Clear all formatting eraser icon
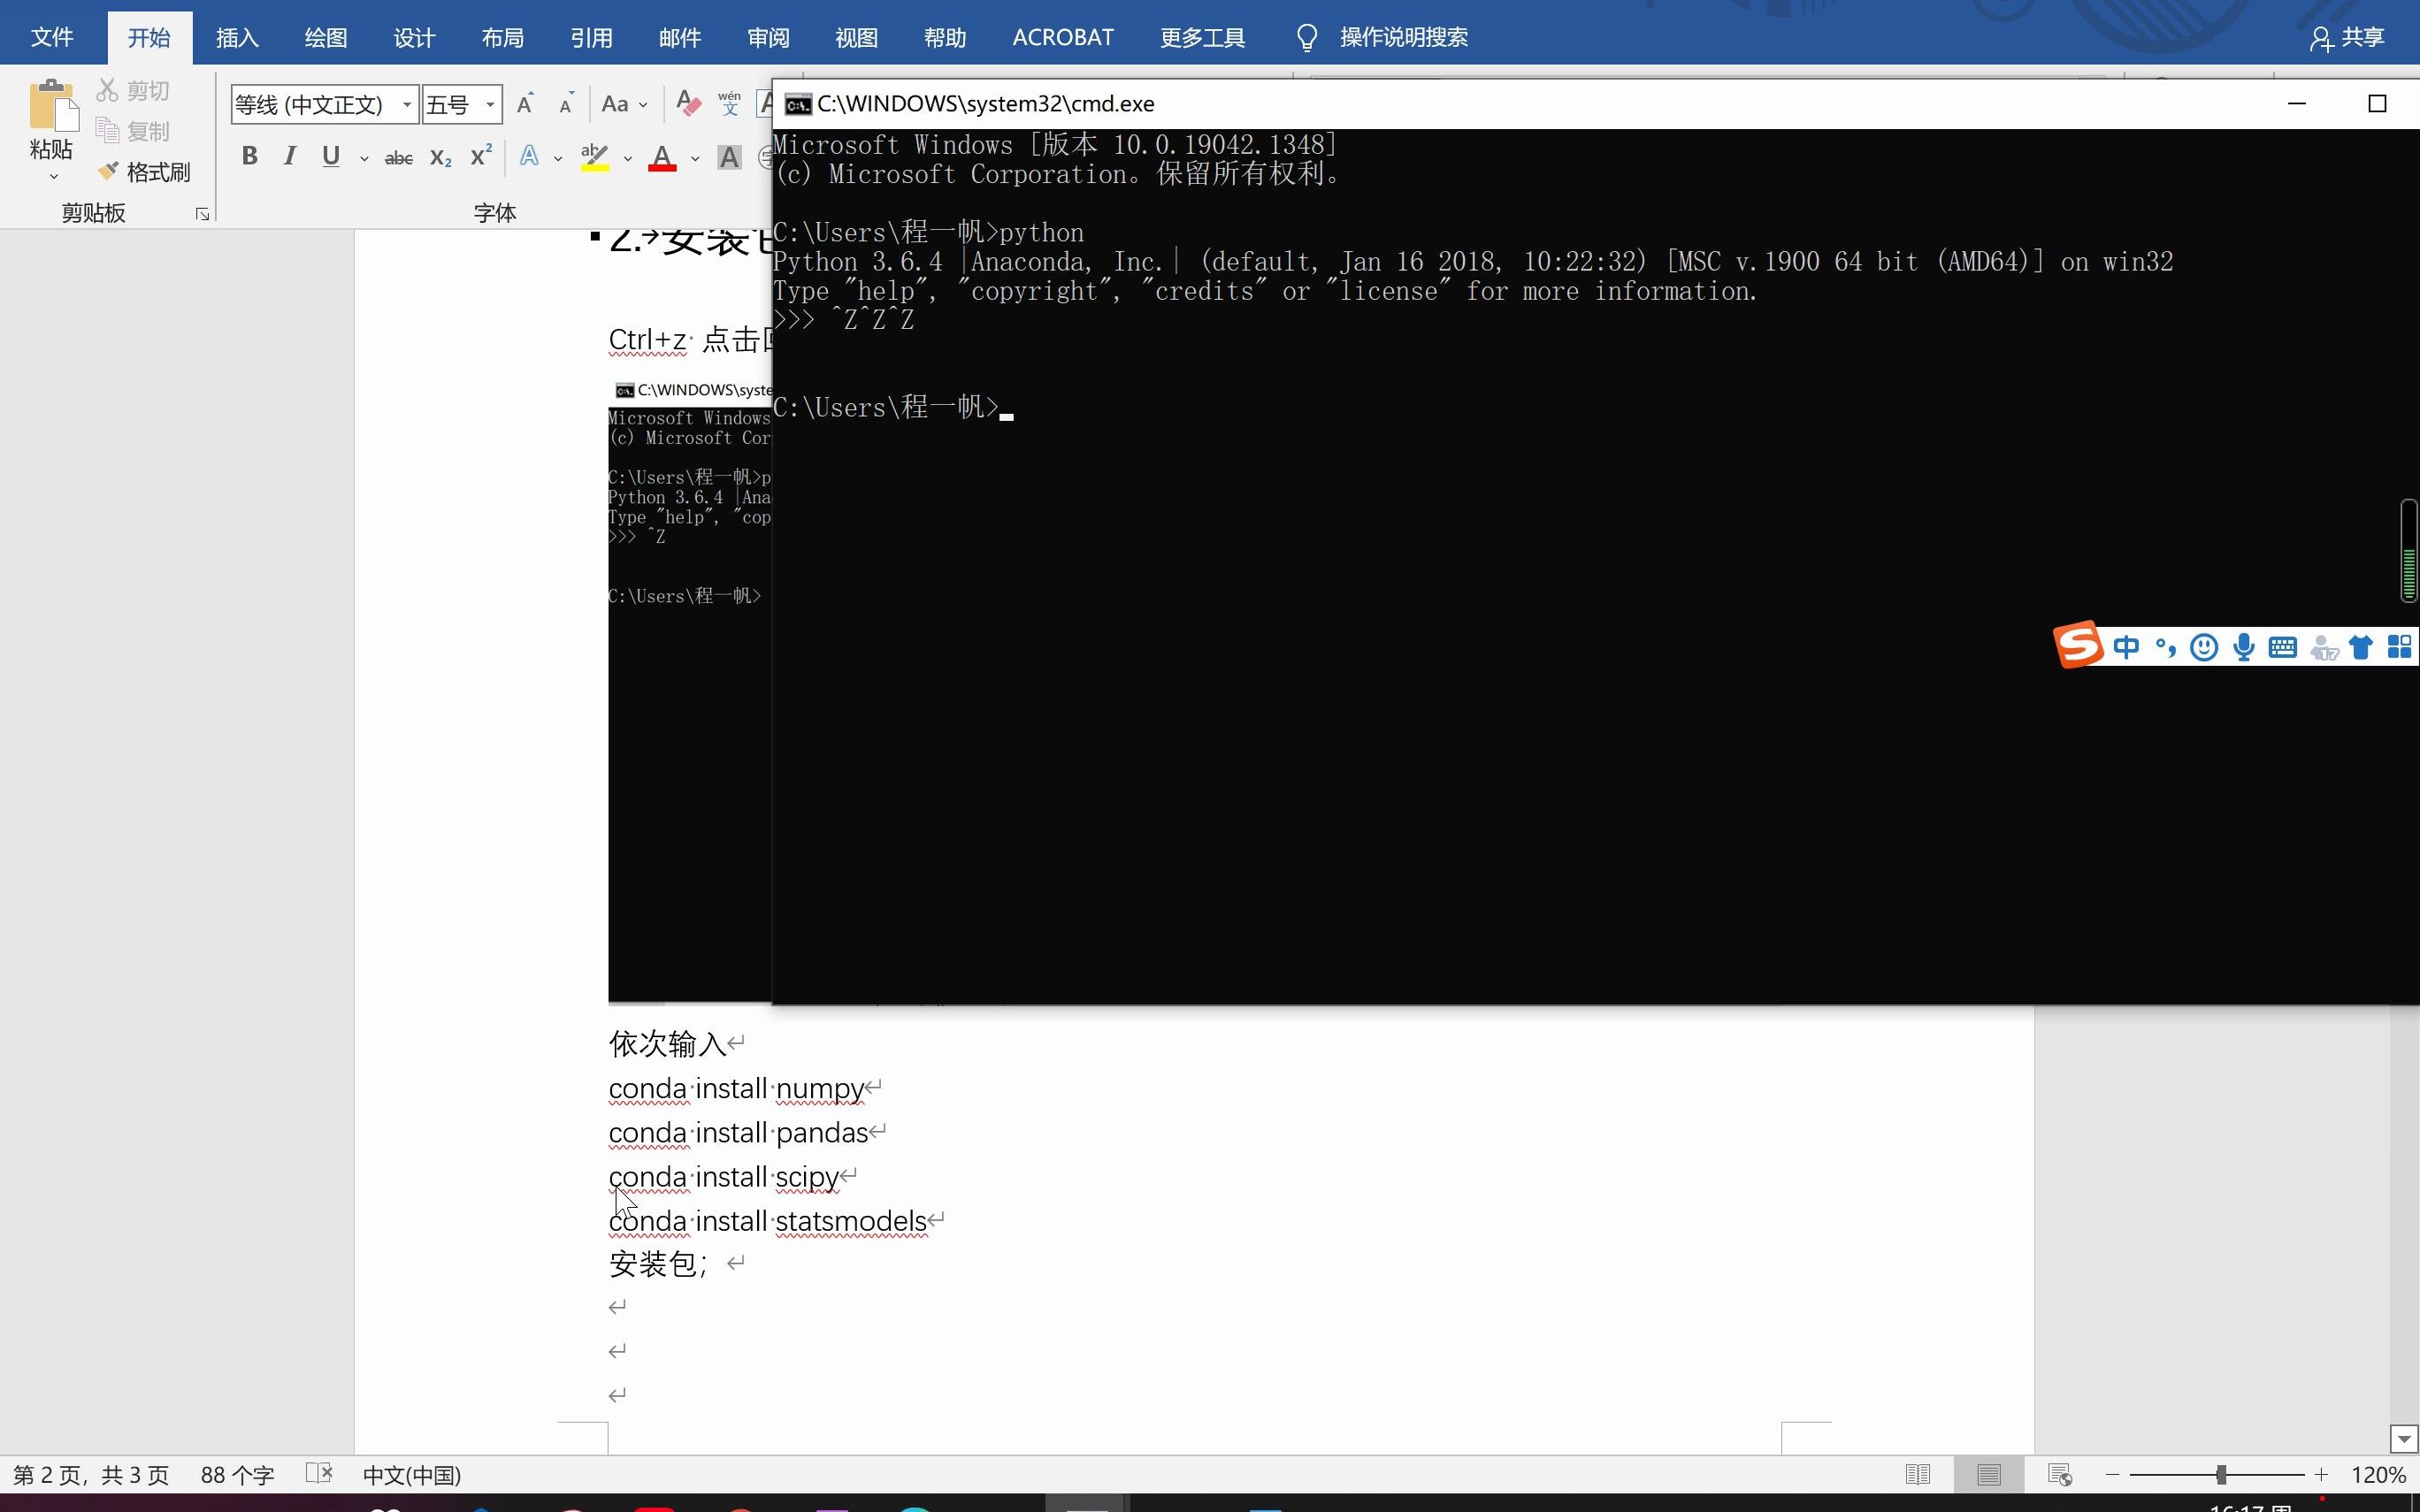This screenshot has height=1512, width=2420. click(x=688, y=104)
